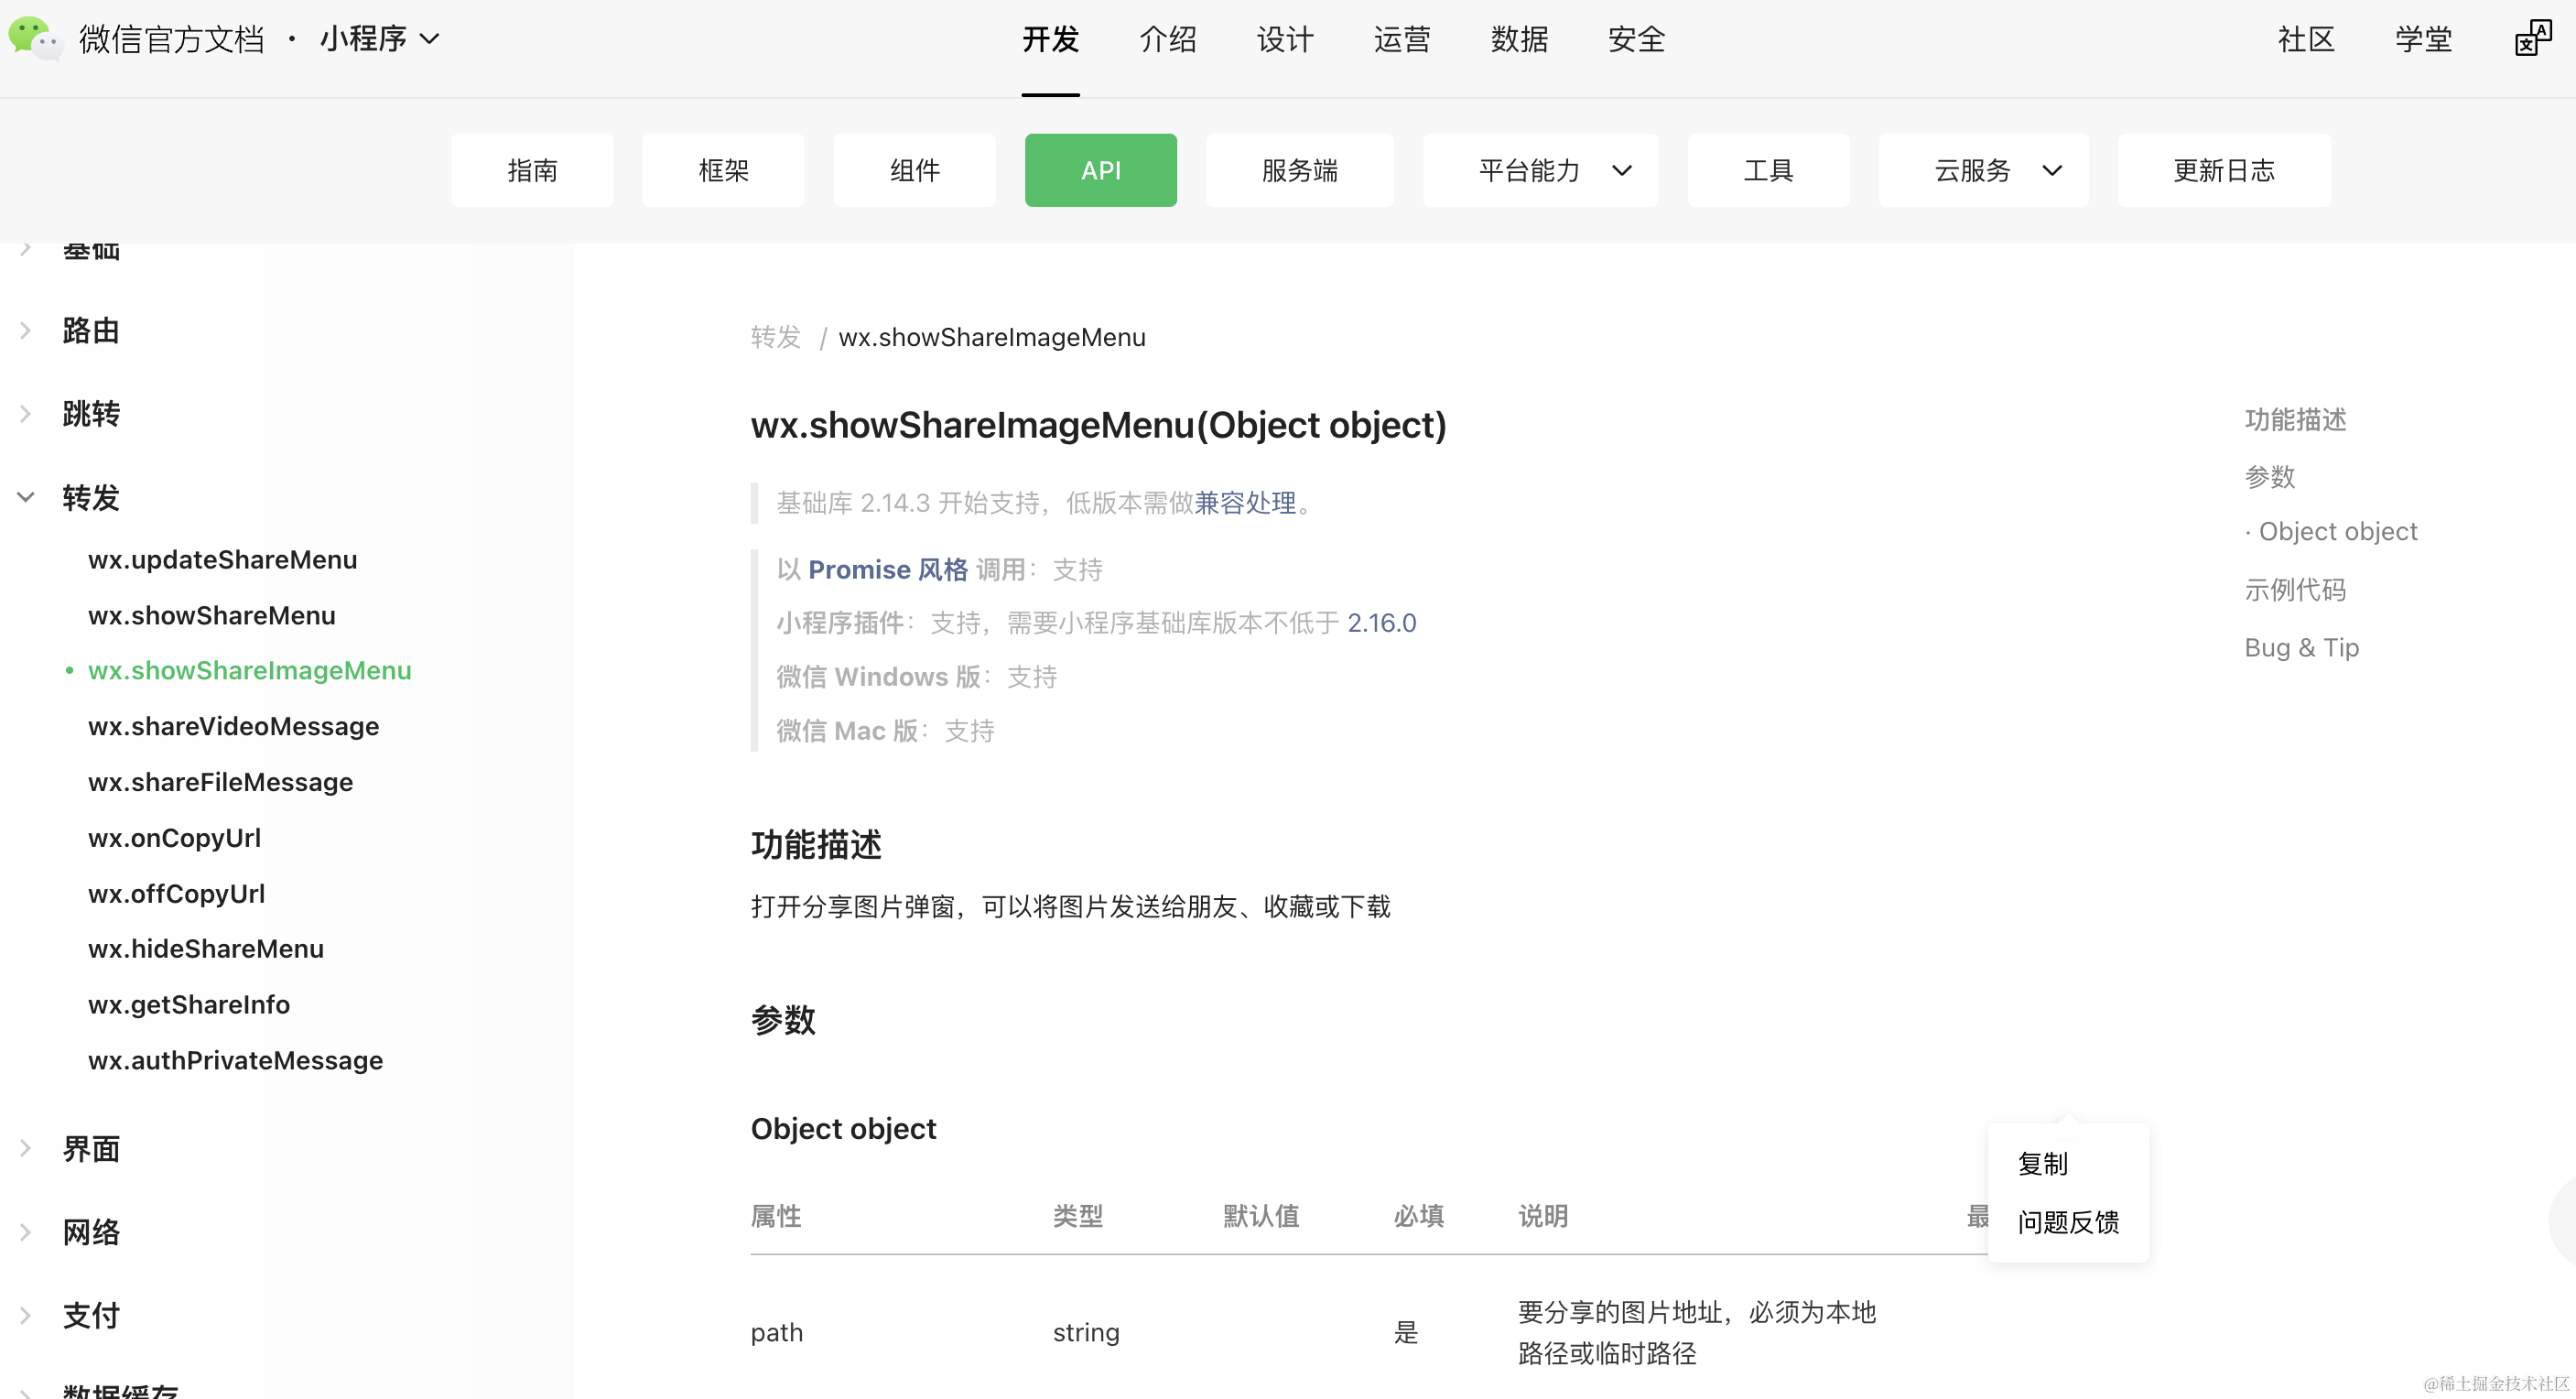The width and height of the screenshot is (2576, 1399).
Task: Switch to the 介绍 top tab
Action: [1167, 39]
